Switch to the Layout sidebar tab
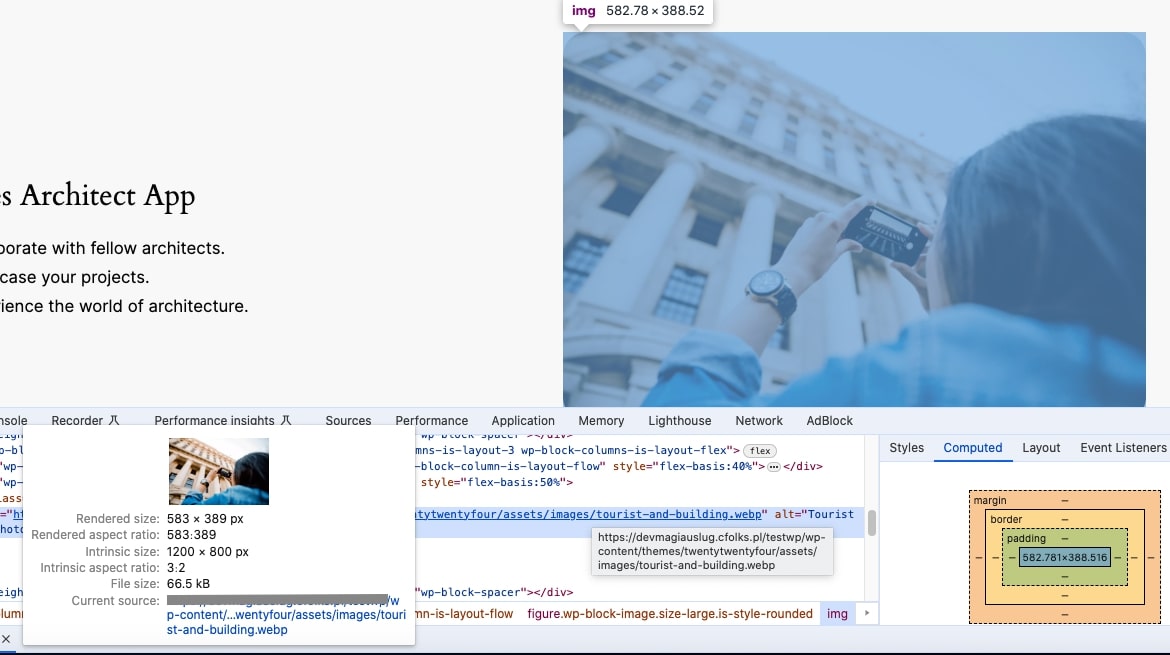The height and width of the screenshot is (655, 1170). coord(1040,448)
